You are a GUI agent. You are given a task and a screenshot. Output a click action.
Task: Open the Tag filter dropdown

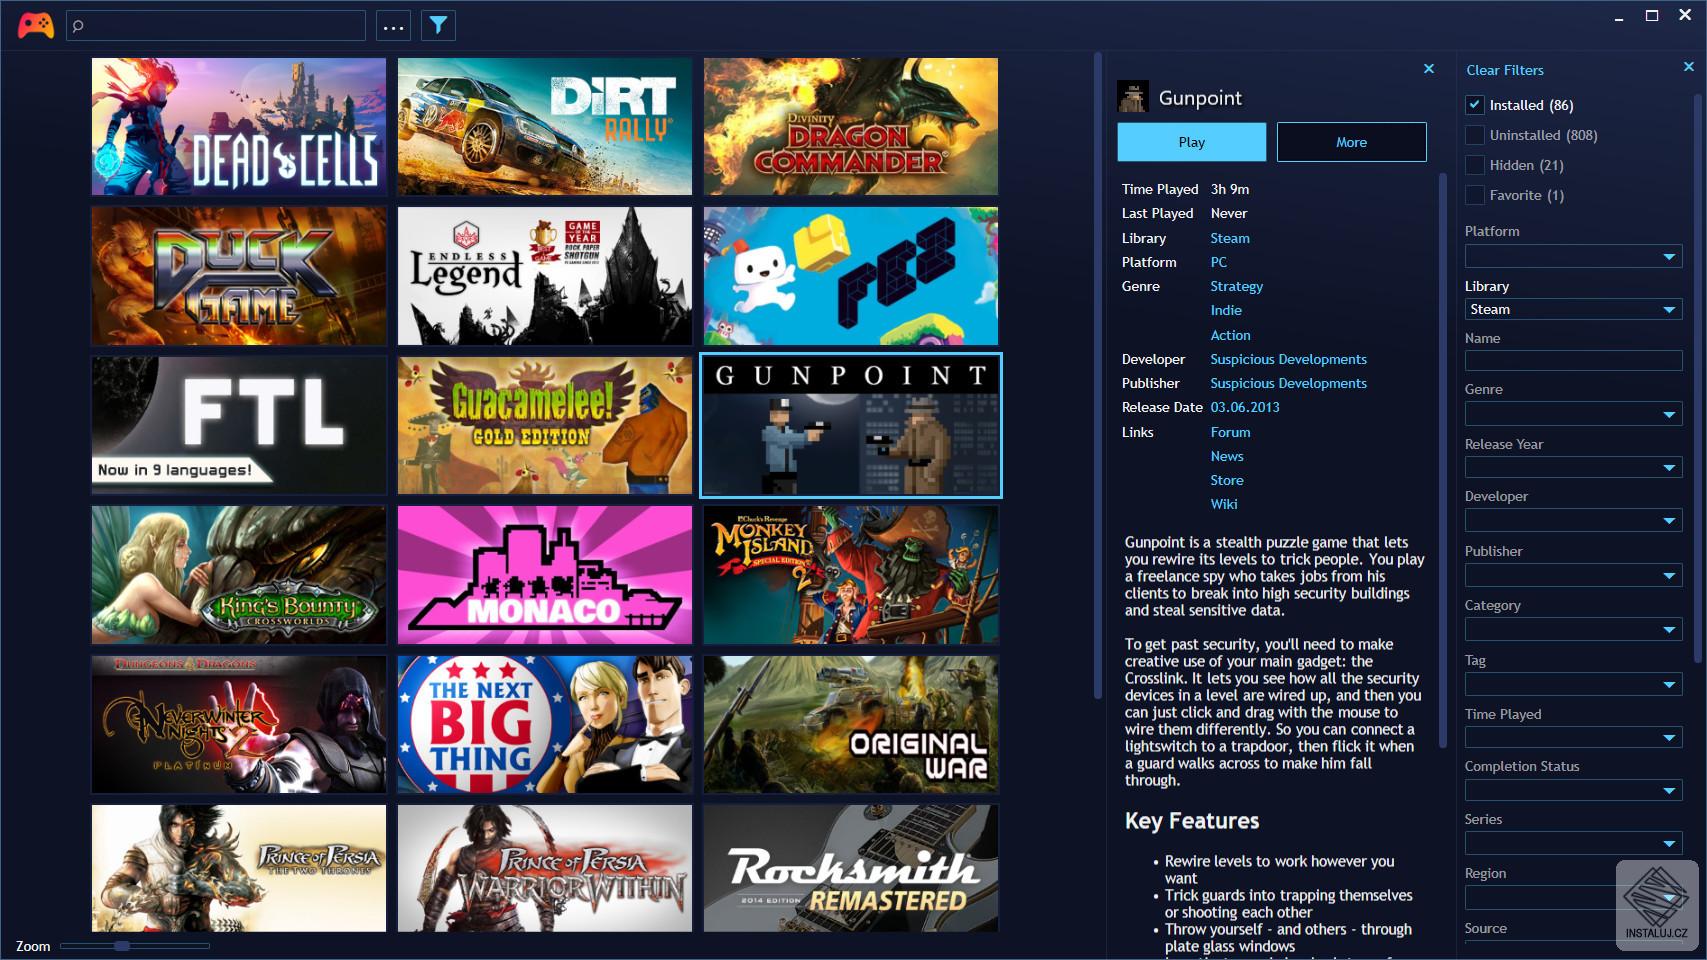coord(1573,685)
